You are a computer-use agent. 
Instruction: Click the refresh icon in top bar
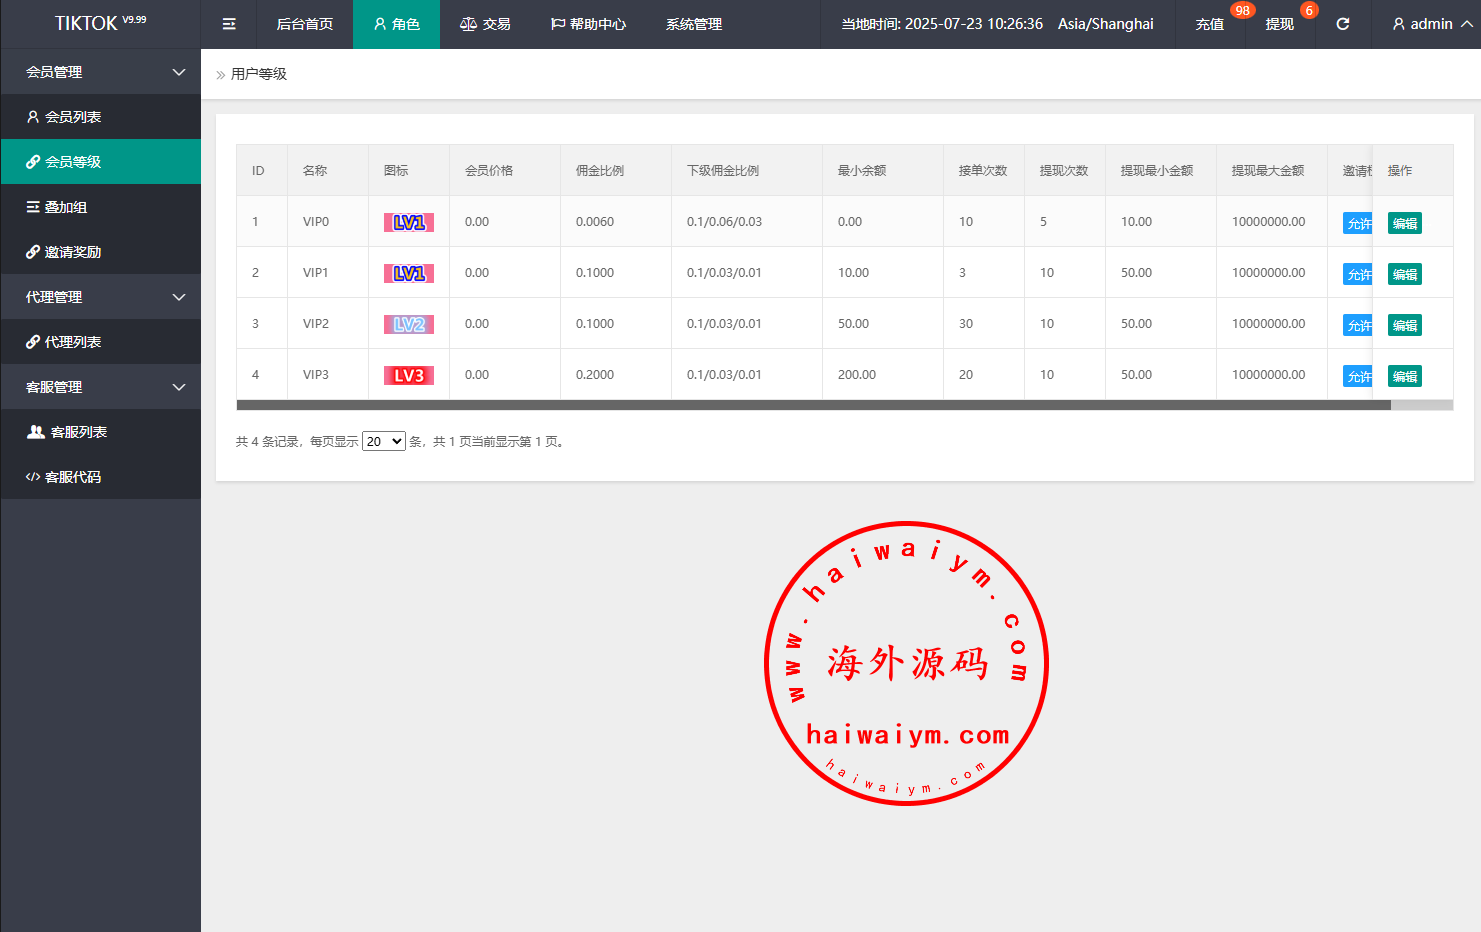[1342, 24]
